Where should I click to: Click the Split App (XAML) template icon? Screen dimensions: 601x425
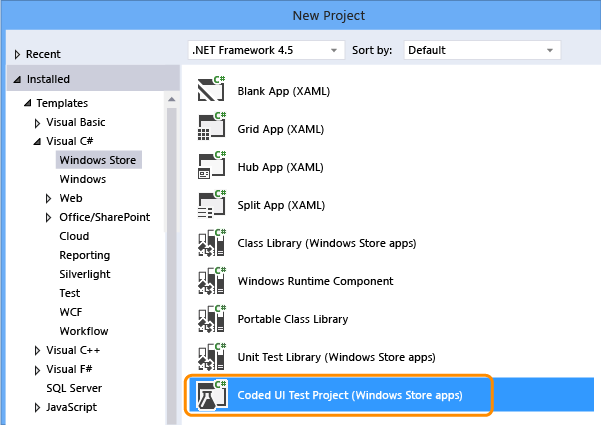click(211, 203)
